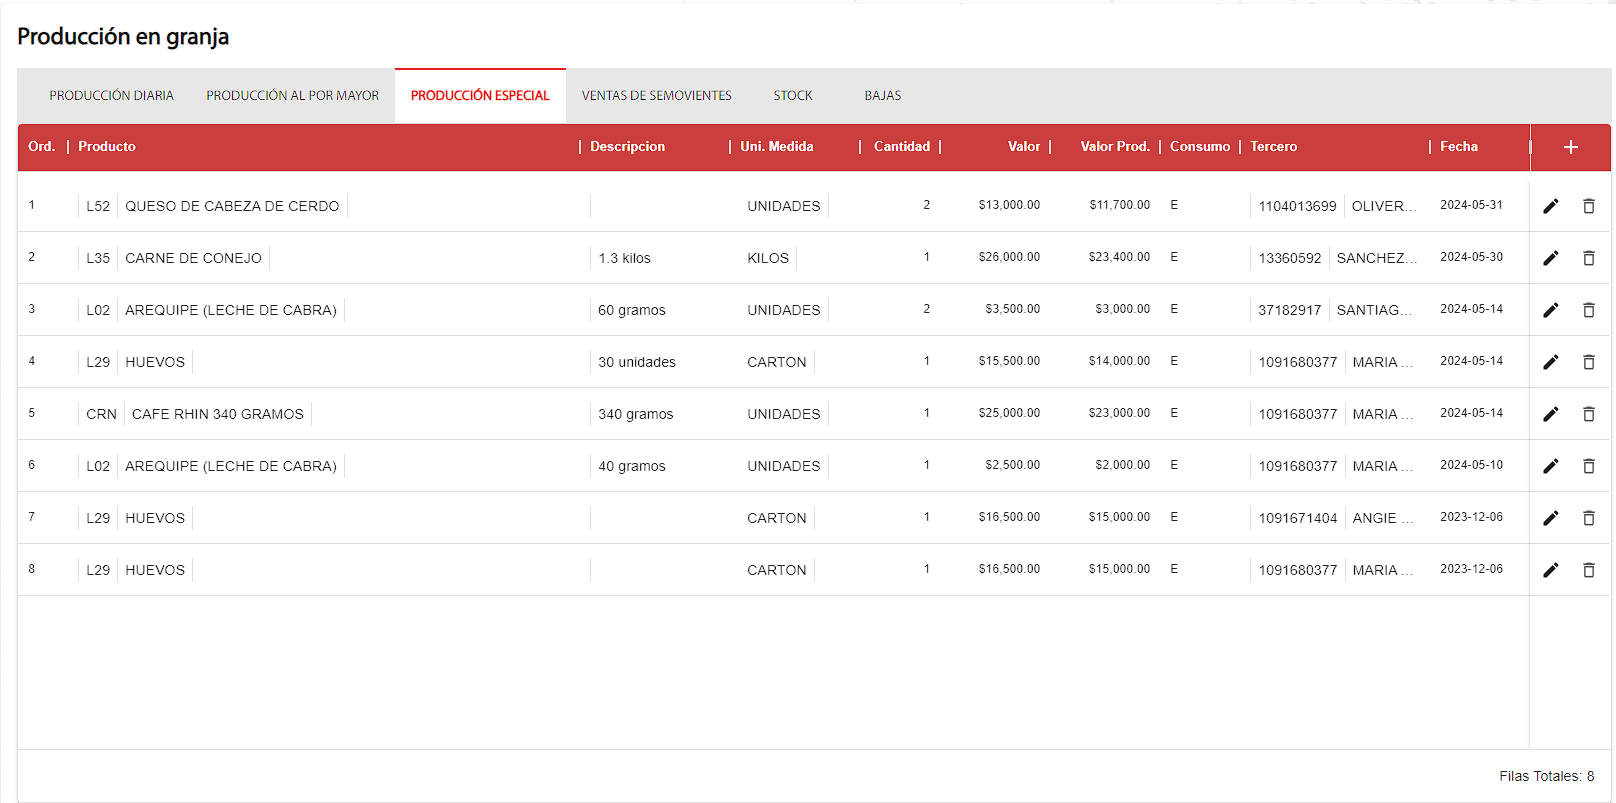Delete the HUEVOS 30 unidades row

point(1588,362)
